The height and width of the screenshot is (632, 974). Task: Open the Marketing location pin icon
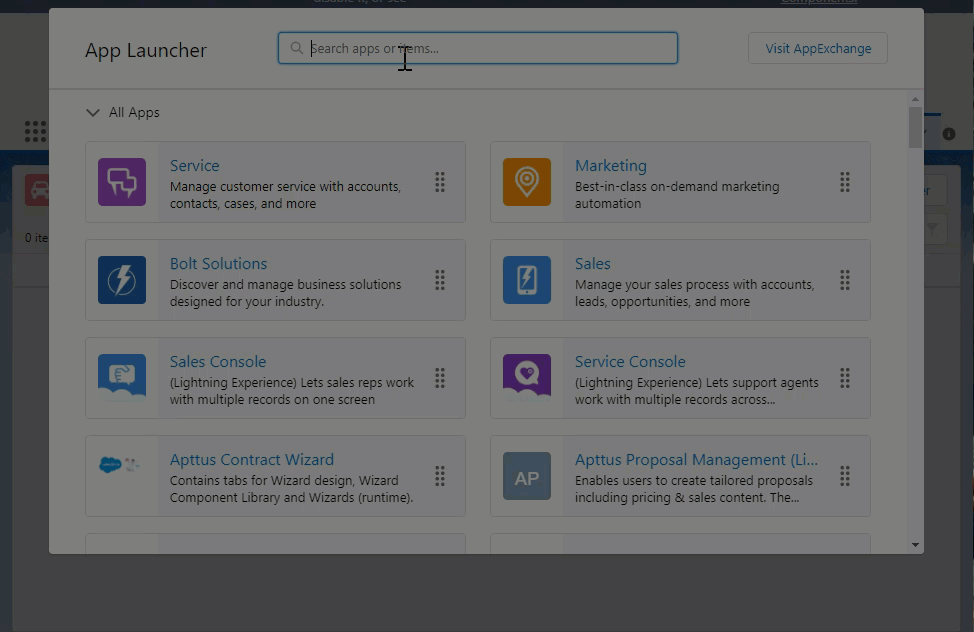[x=526, y=182]
